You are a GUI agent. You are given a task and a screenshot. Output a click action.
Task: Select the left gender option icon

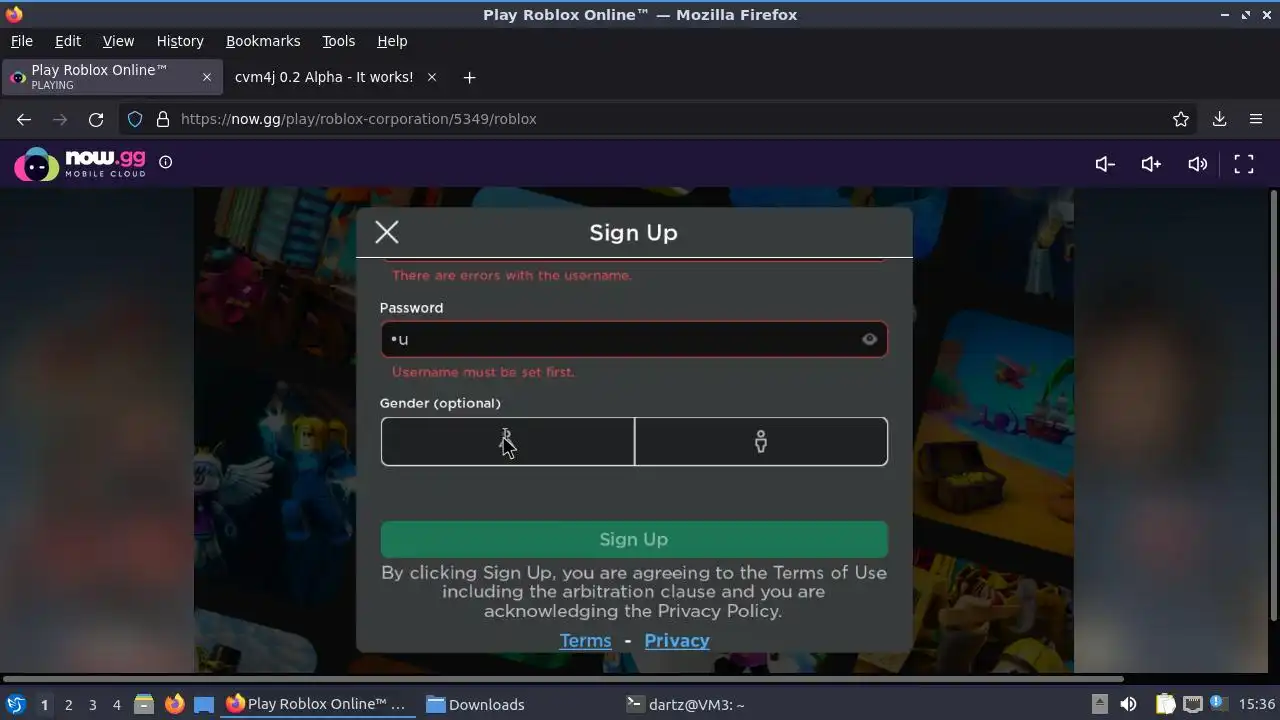coord(507,441)
